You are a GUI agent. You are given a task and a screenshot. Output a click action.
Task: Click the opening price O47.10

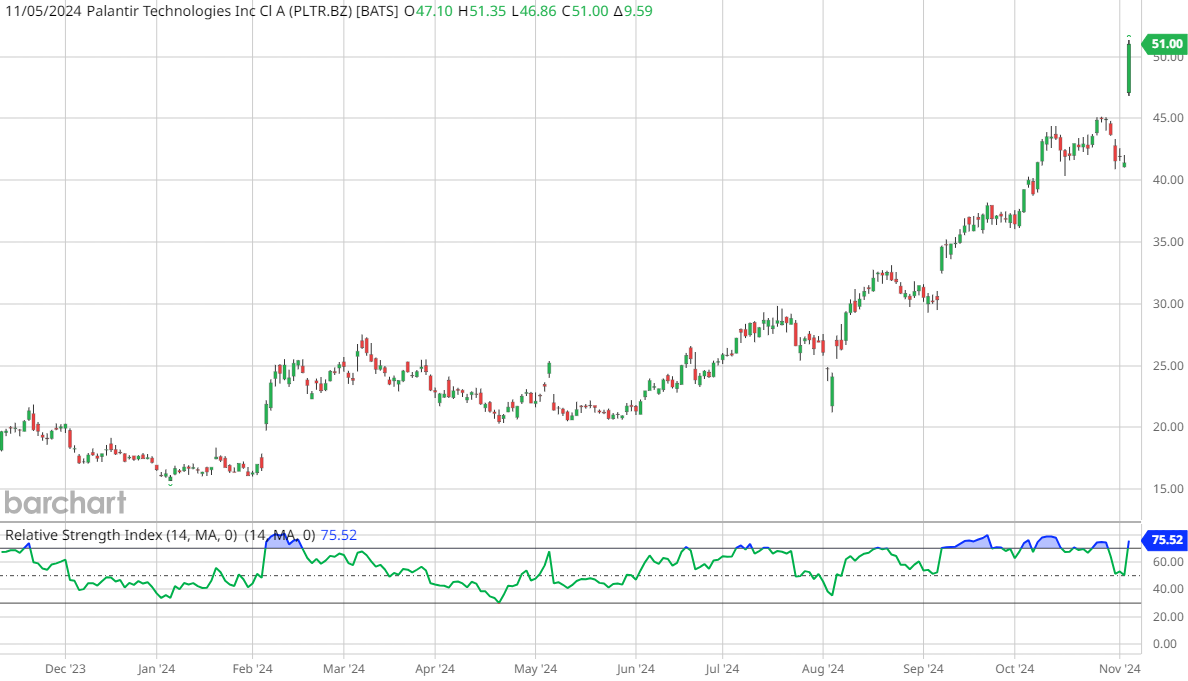429,11
